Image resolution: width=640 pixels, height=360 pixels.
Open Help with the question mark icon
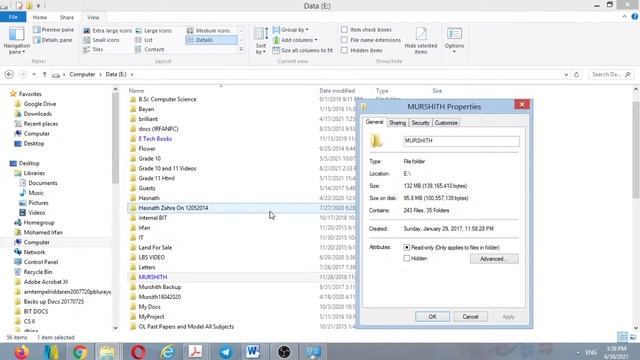pyautogui.click(x=634, y=17)
